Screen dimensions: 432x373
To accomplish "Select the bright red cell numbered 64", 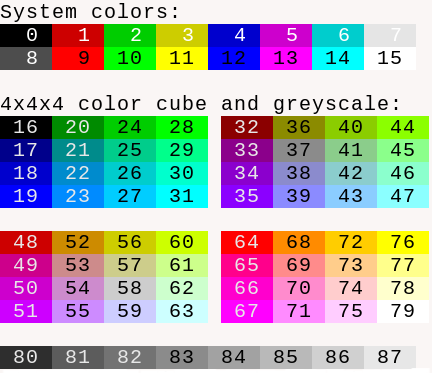I will pos(247,242).
